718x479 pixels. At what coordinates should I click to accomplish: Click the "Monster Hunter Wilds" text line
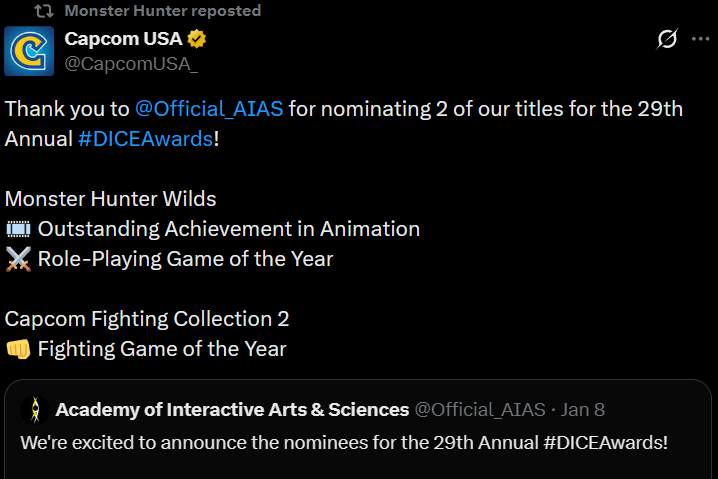pos(110,199)
